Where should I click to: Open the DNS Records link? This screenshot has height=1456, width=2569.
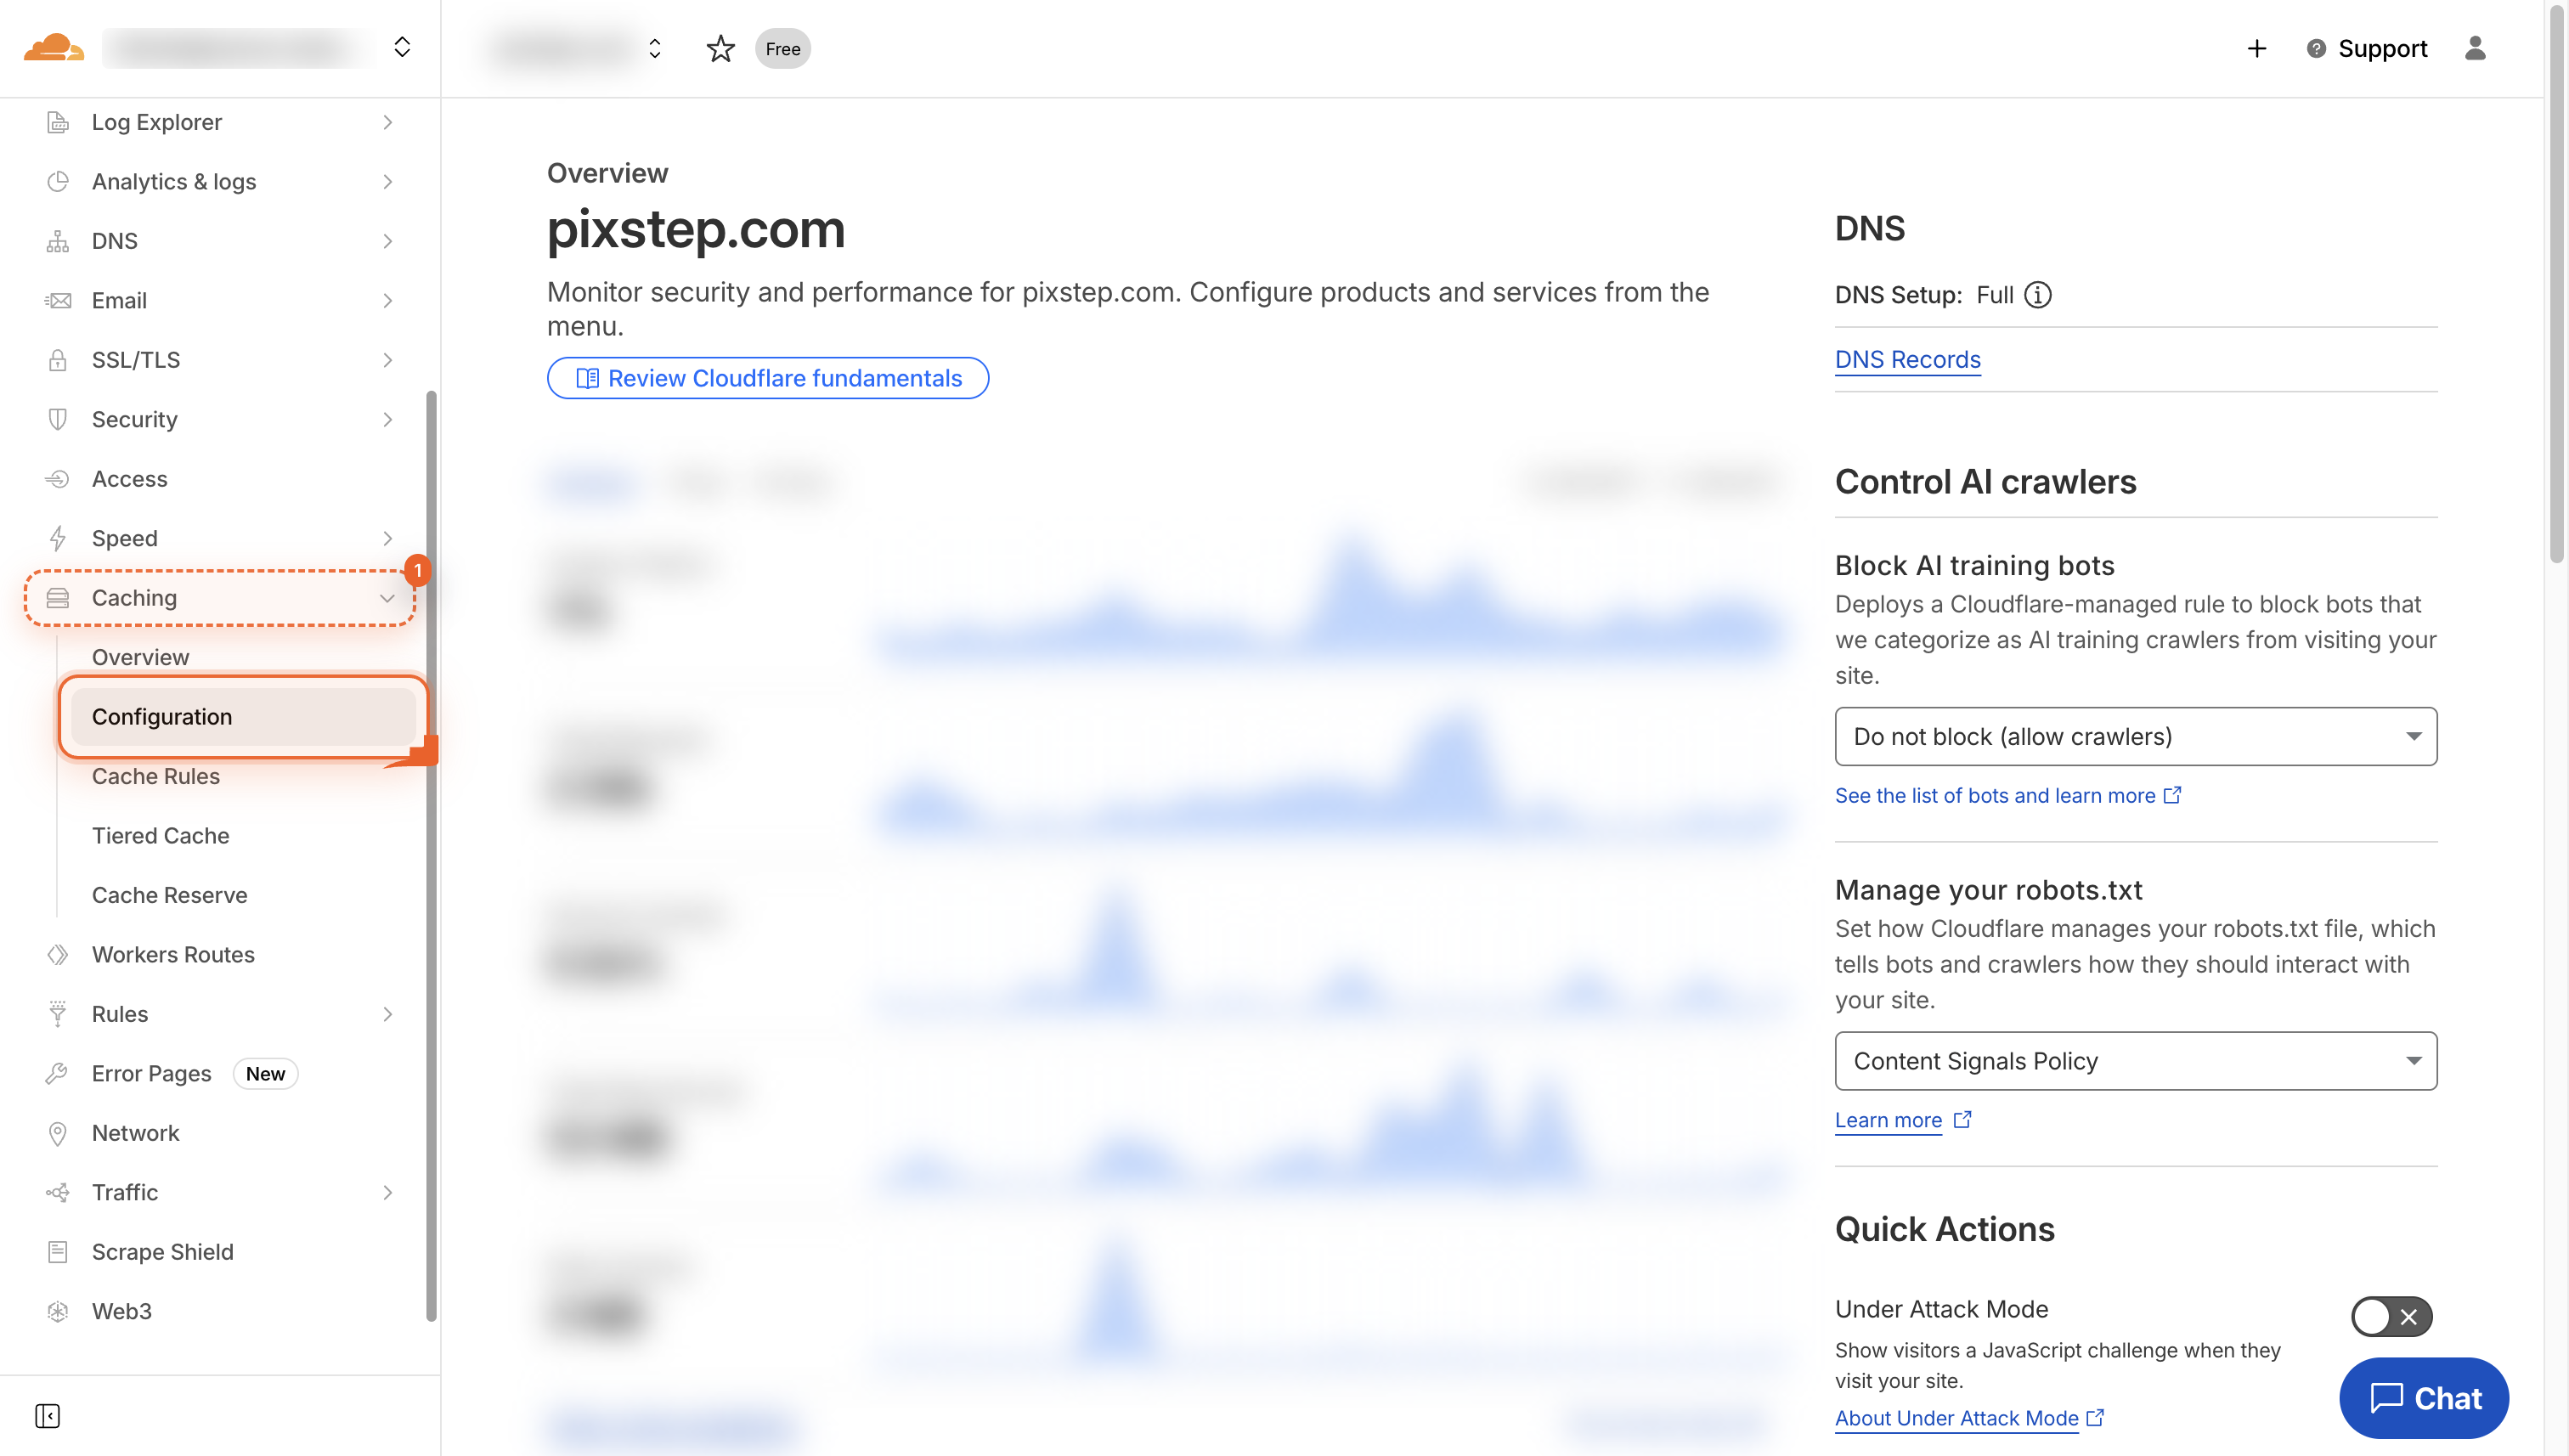(x=1907, y=359)
